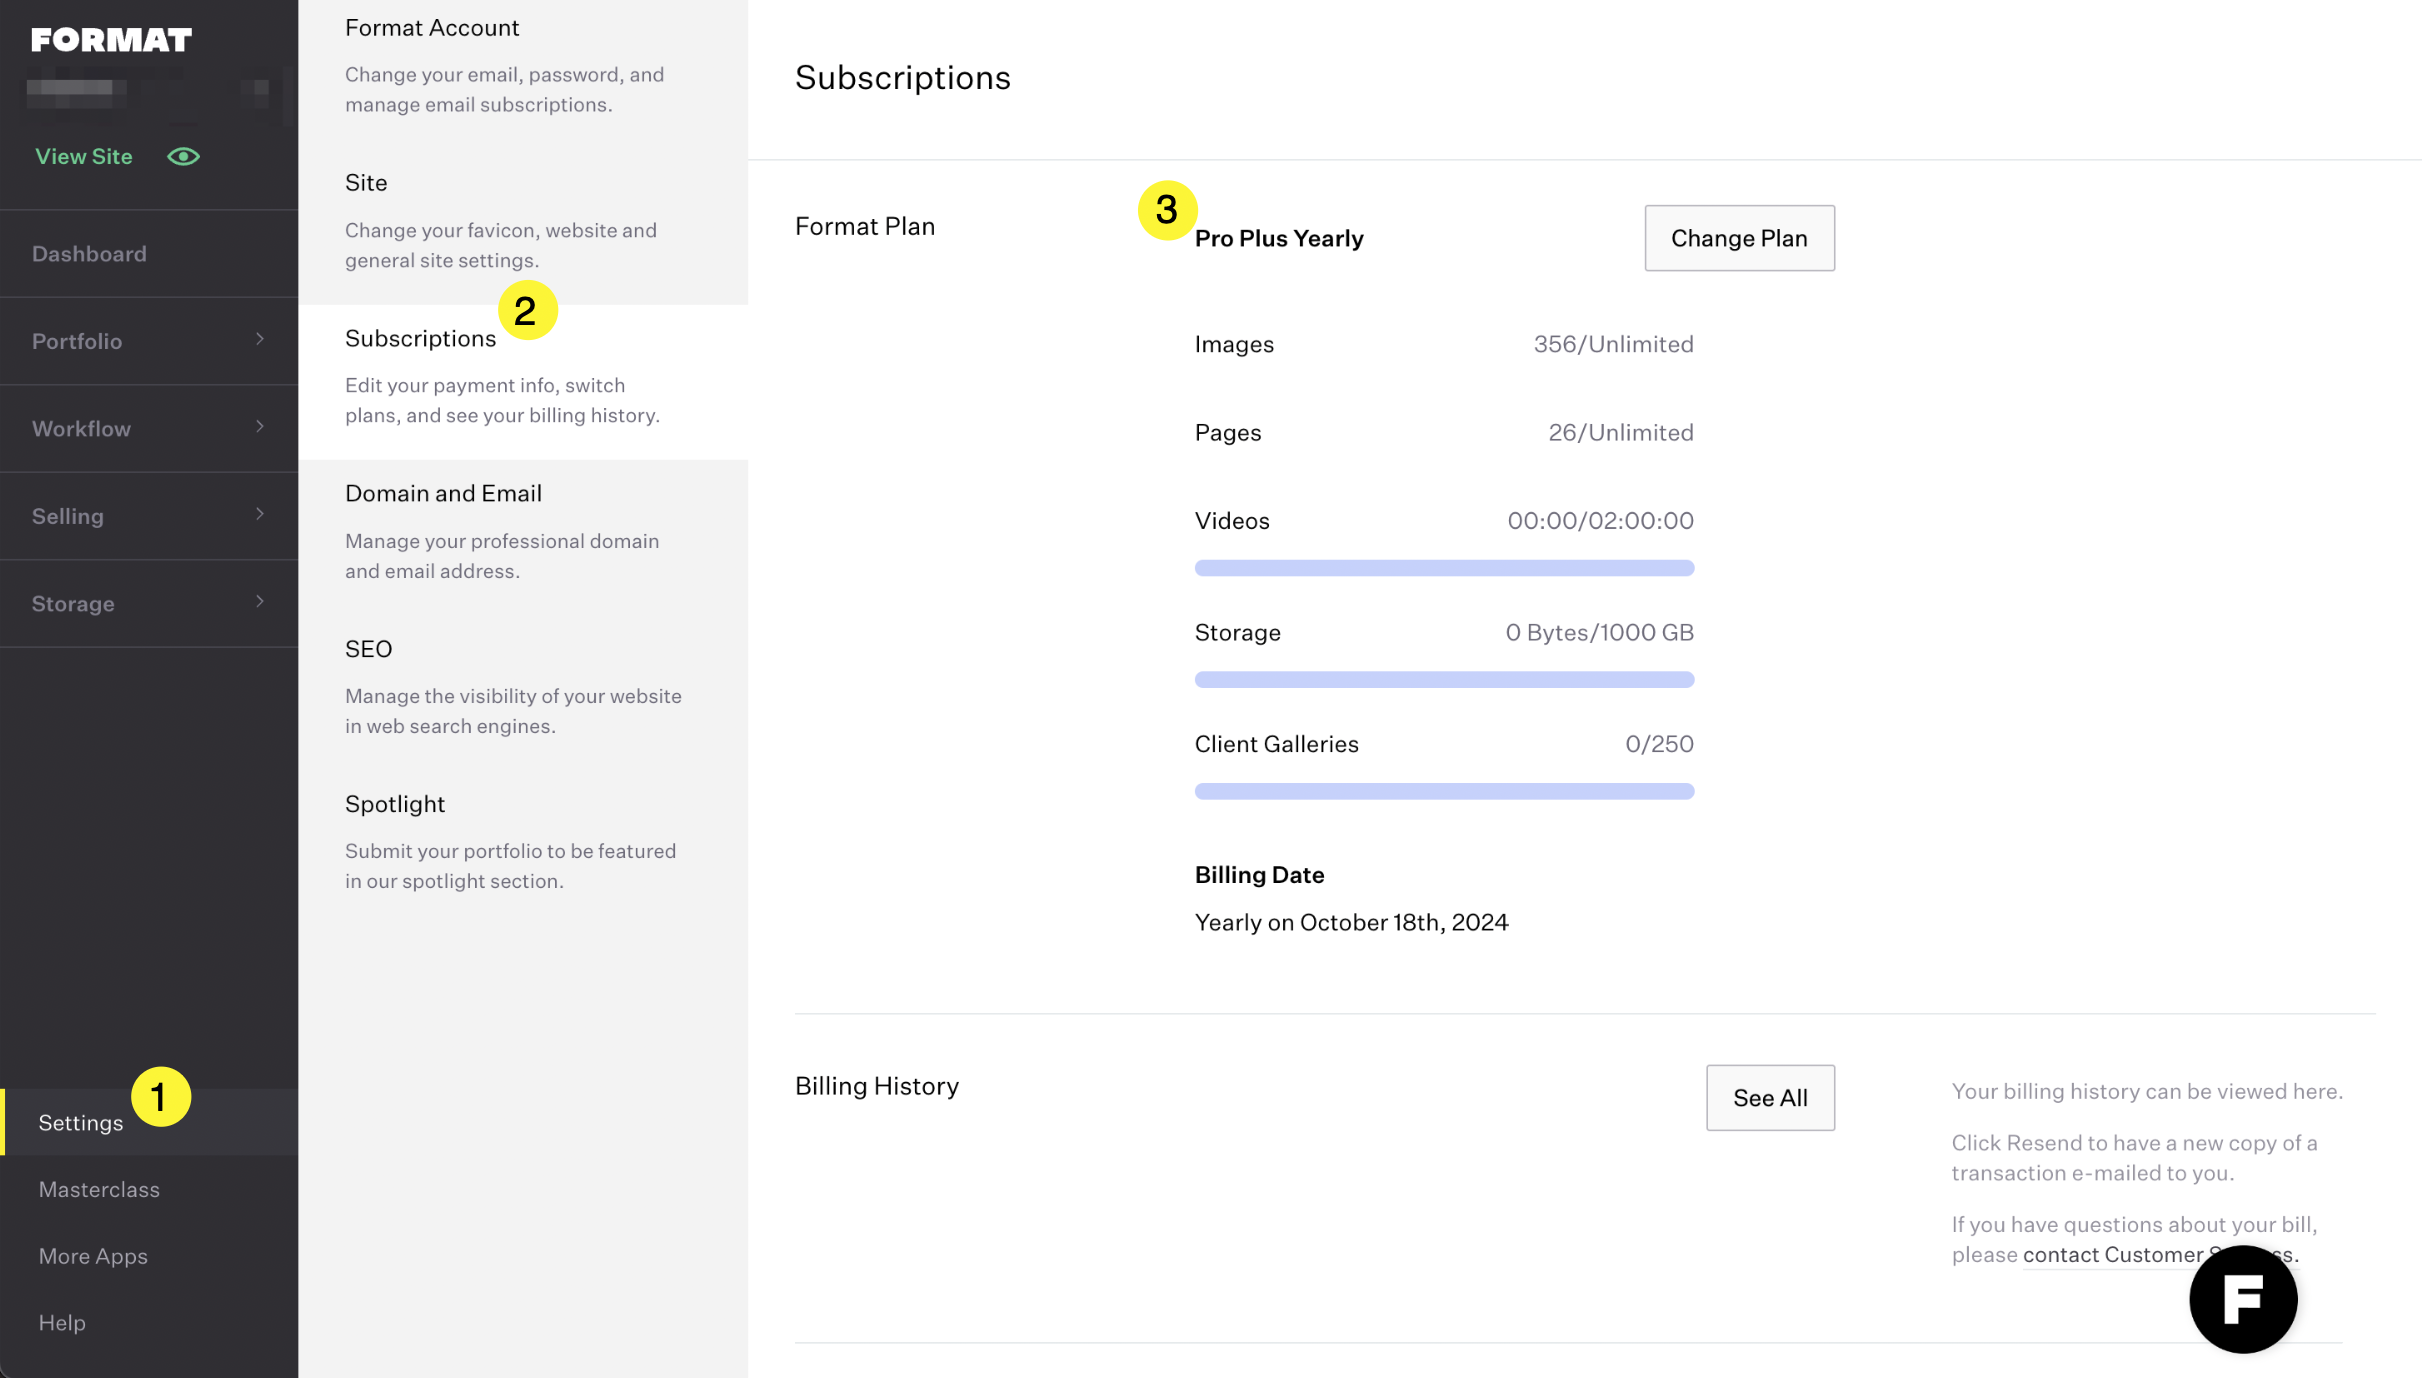
Task: Click the contact Customer Success link
Action: point(2160,1256)
